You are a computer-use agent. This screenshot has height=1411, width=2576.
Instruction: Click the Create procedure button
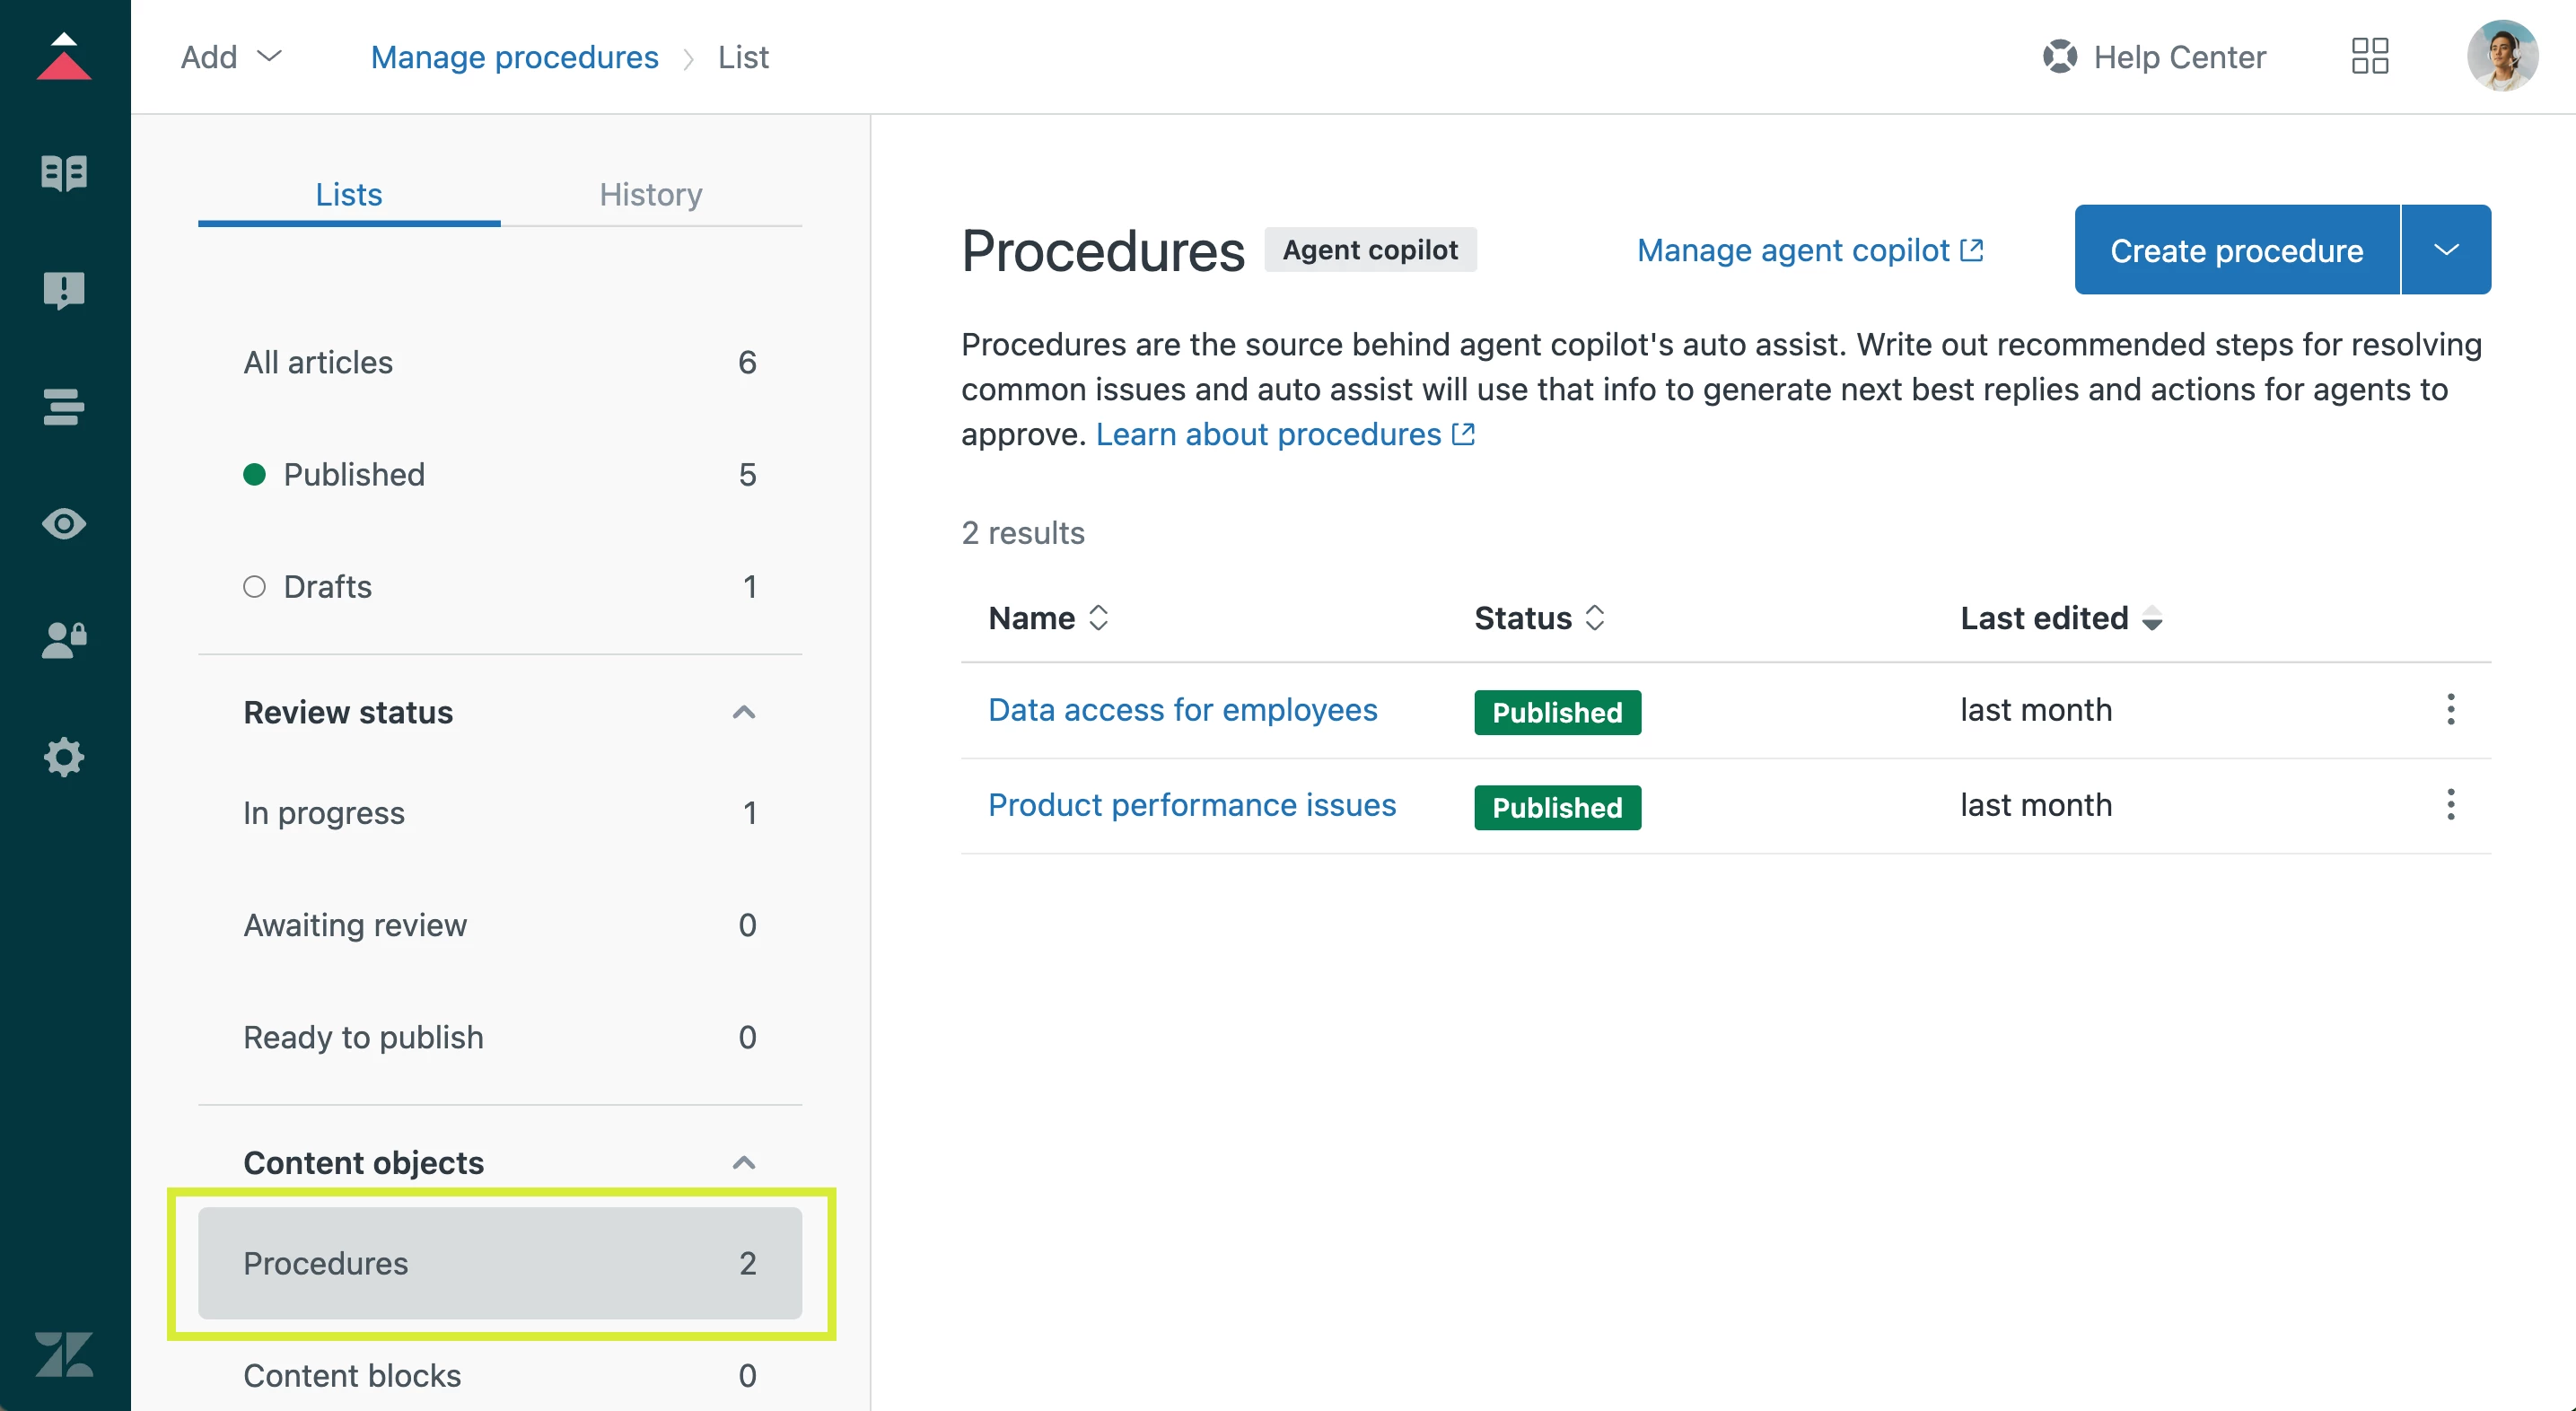pos(2236,250)
